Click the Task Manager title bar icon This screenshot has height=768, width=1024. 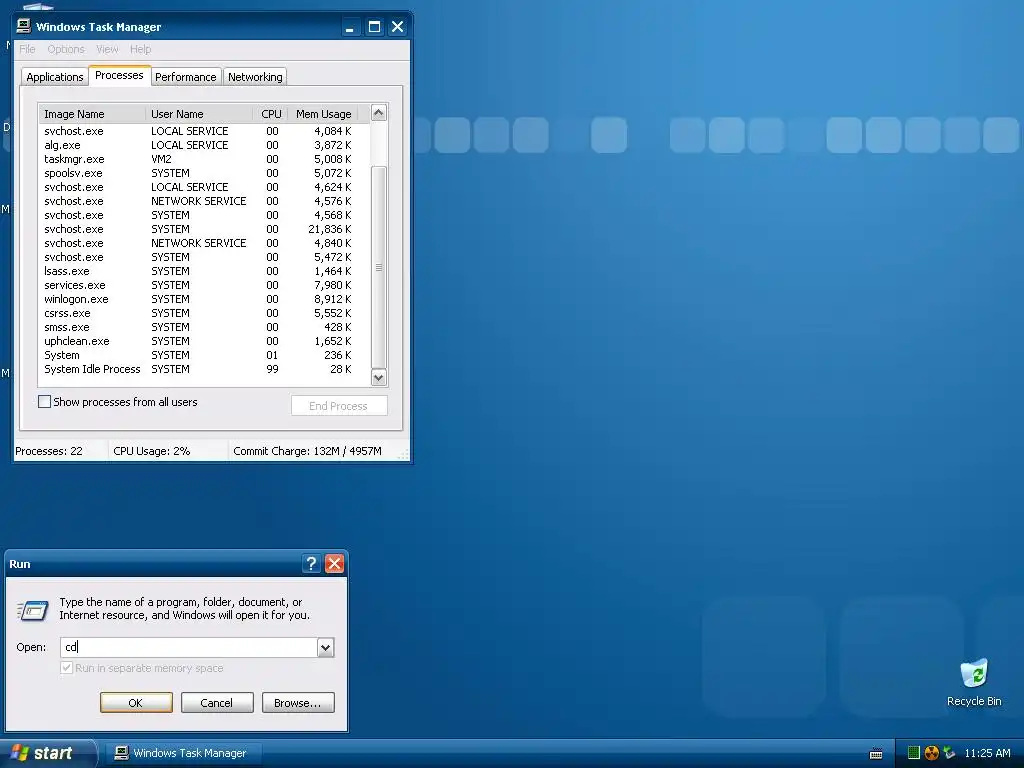pyautogui.click(x=24, y=26)
